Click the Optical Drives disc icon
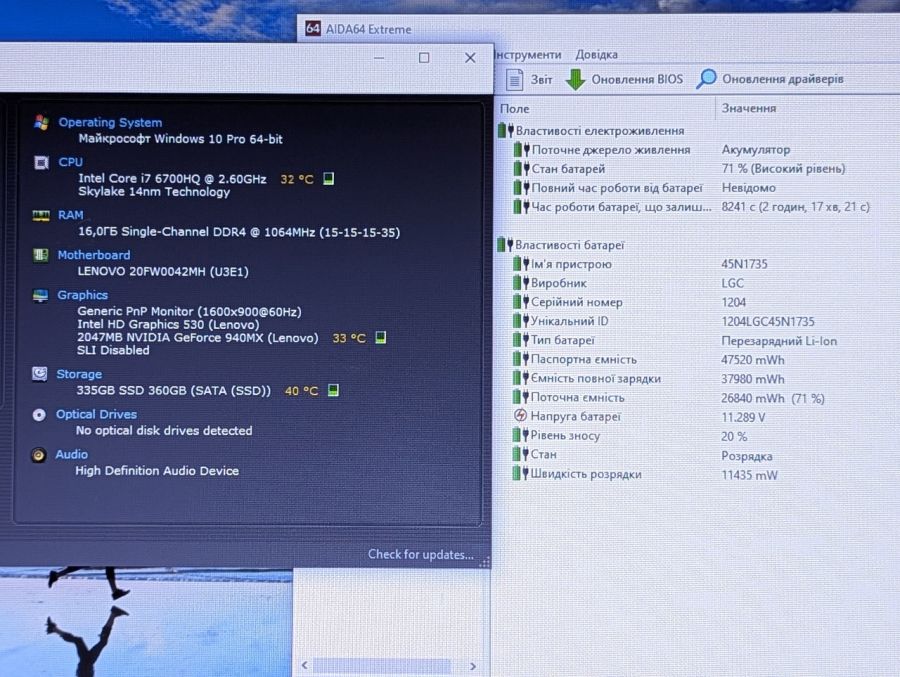 click(x=39, y=415)
